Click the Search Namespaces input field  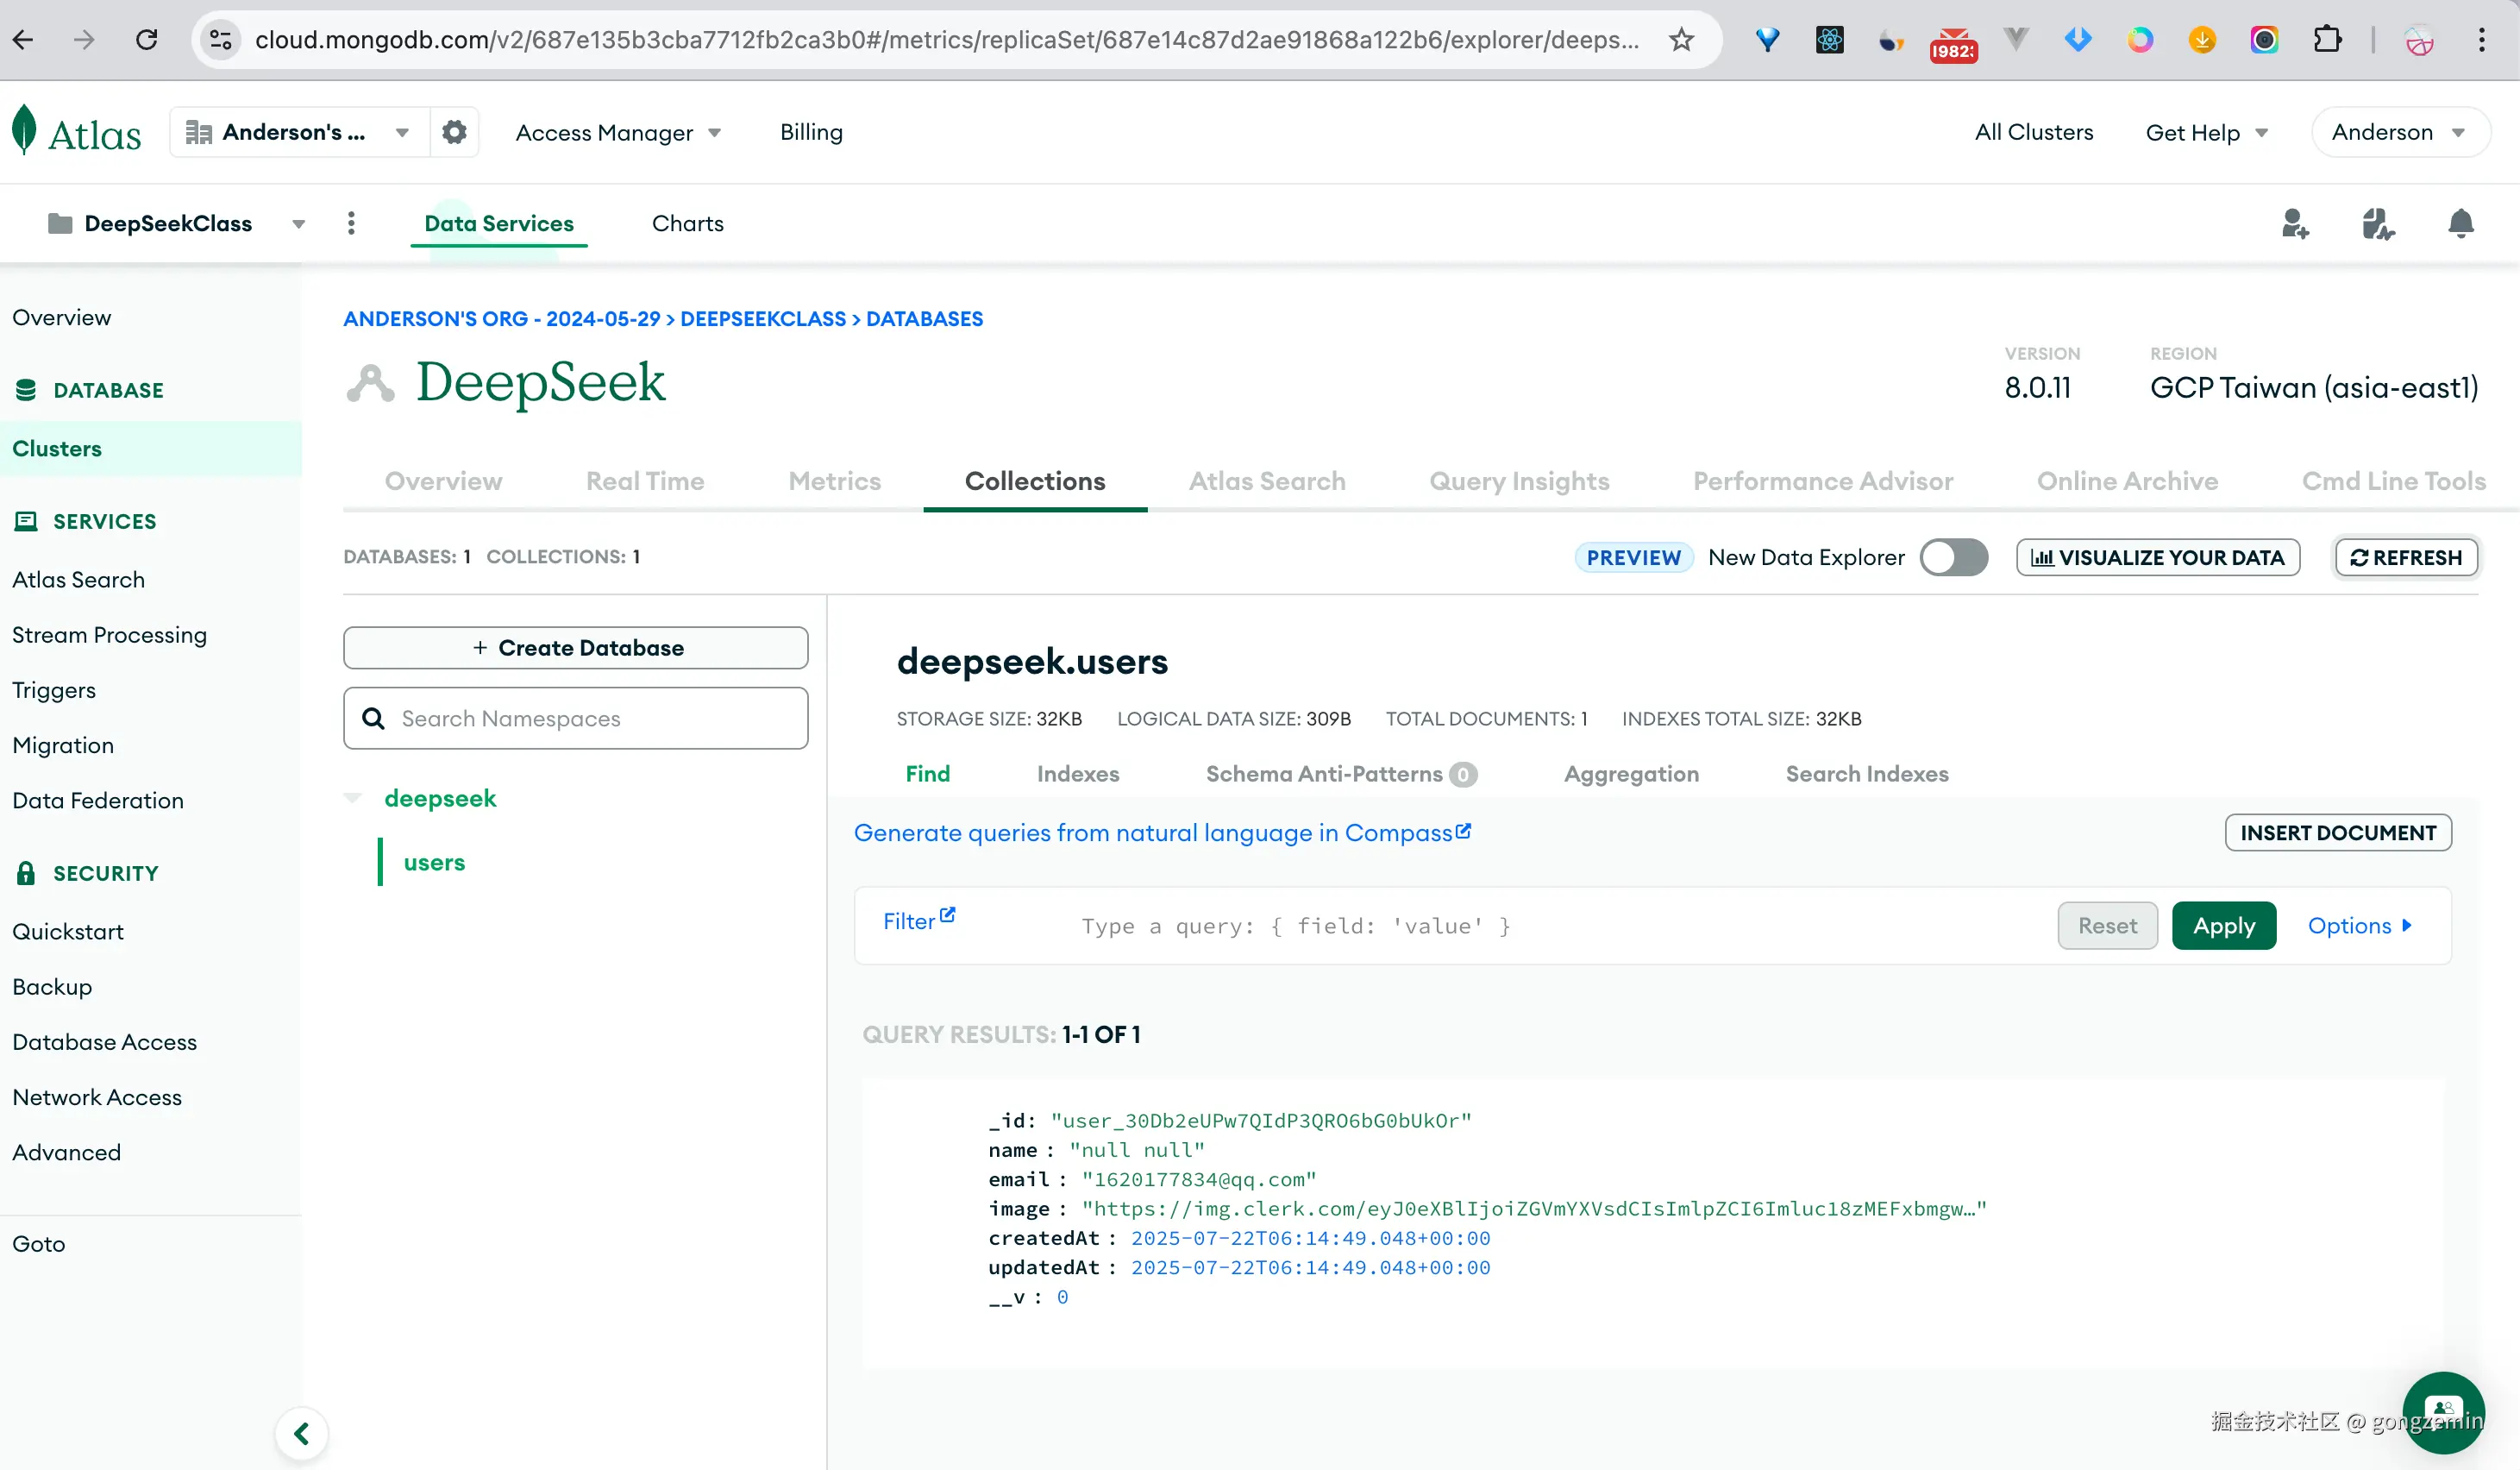pos(576,718)
